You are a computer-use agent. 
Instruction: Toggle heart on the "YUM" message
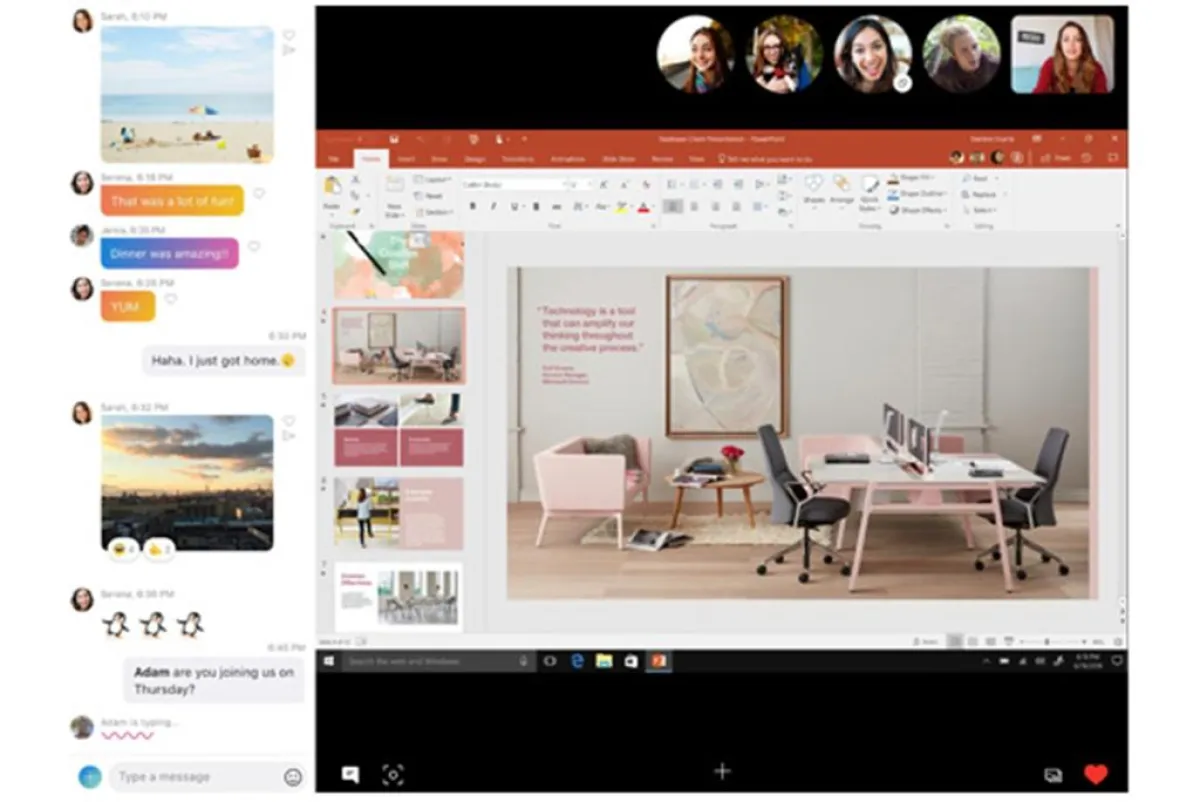pyautogui.click(x=171, y=299)
